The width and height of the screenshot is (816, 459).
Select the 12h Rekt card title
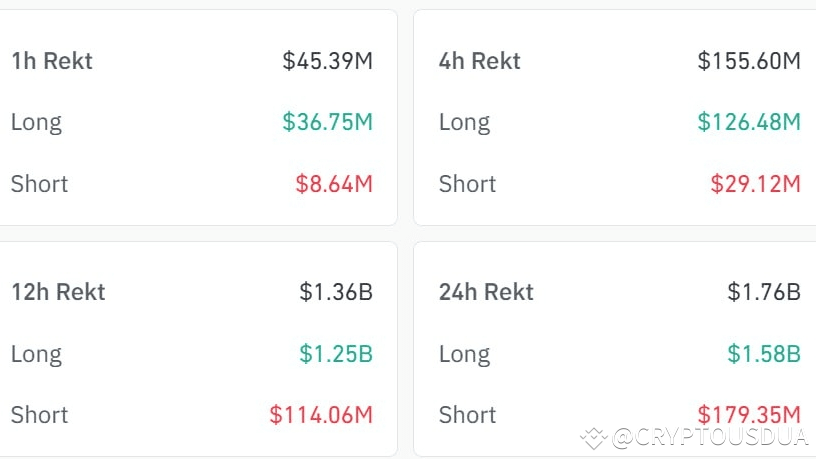pyautogui.click(x=58, y=292)
